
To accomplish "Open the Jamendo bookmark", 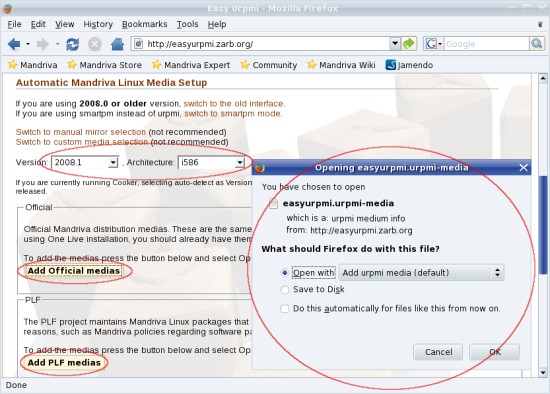I will 409,65.
